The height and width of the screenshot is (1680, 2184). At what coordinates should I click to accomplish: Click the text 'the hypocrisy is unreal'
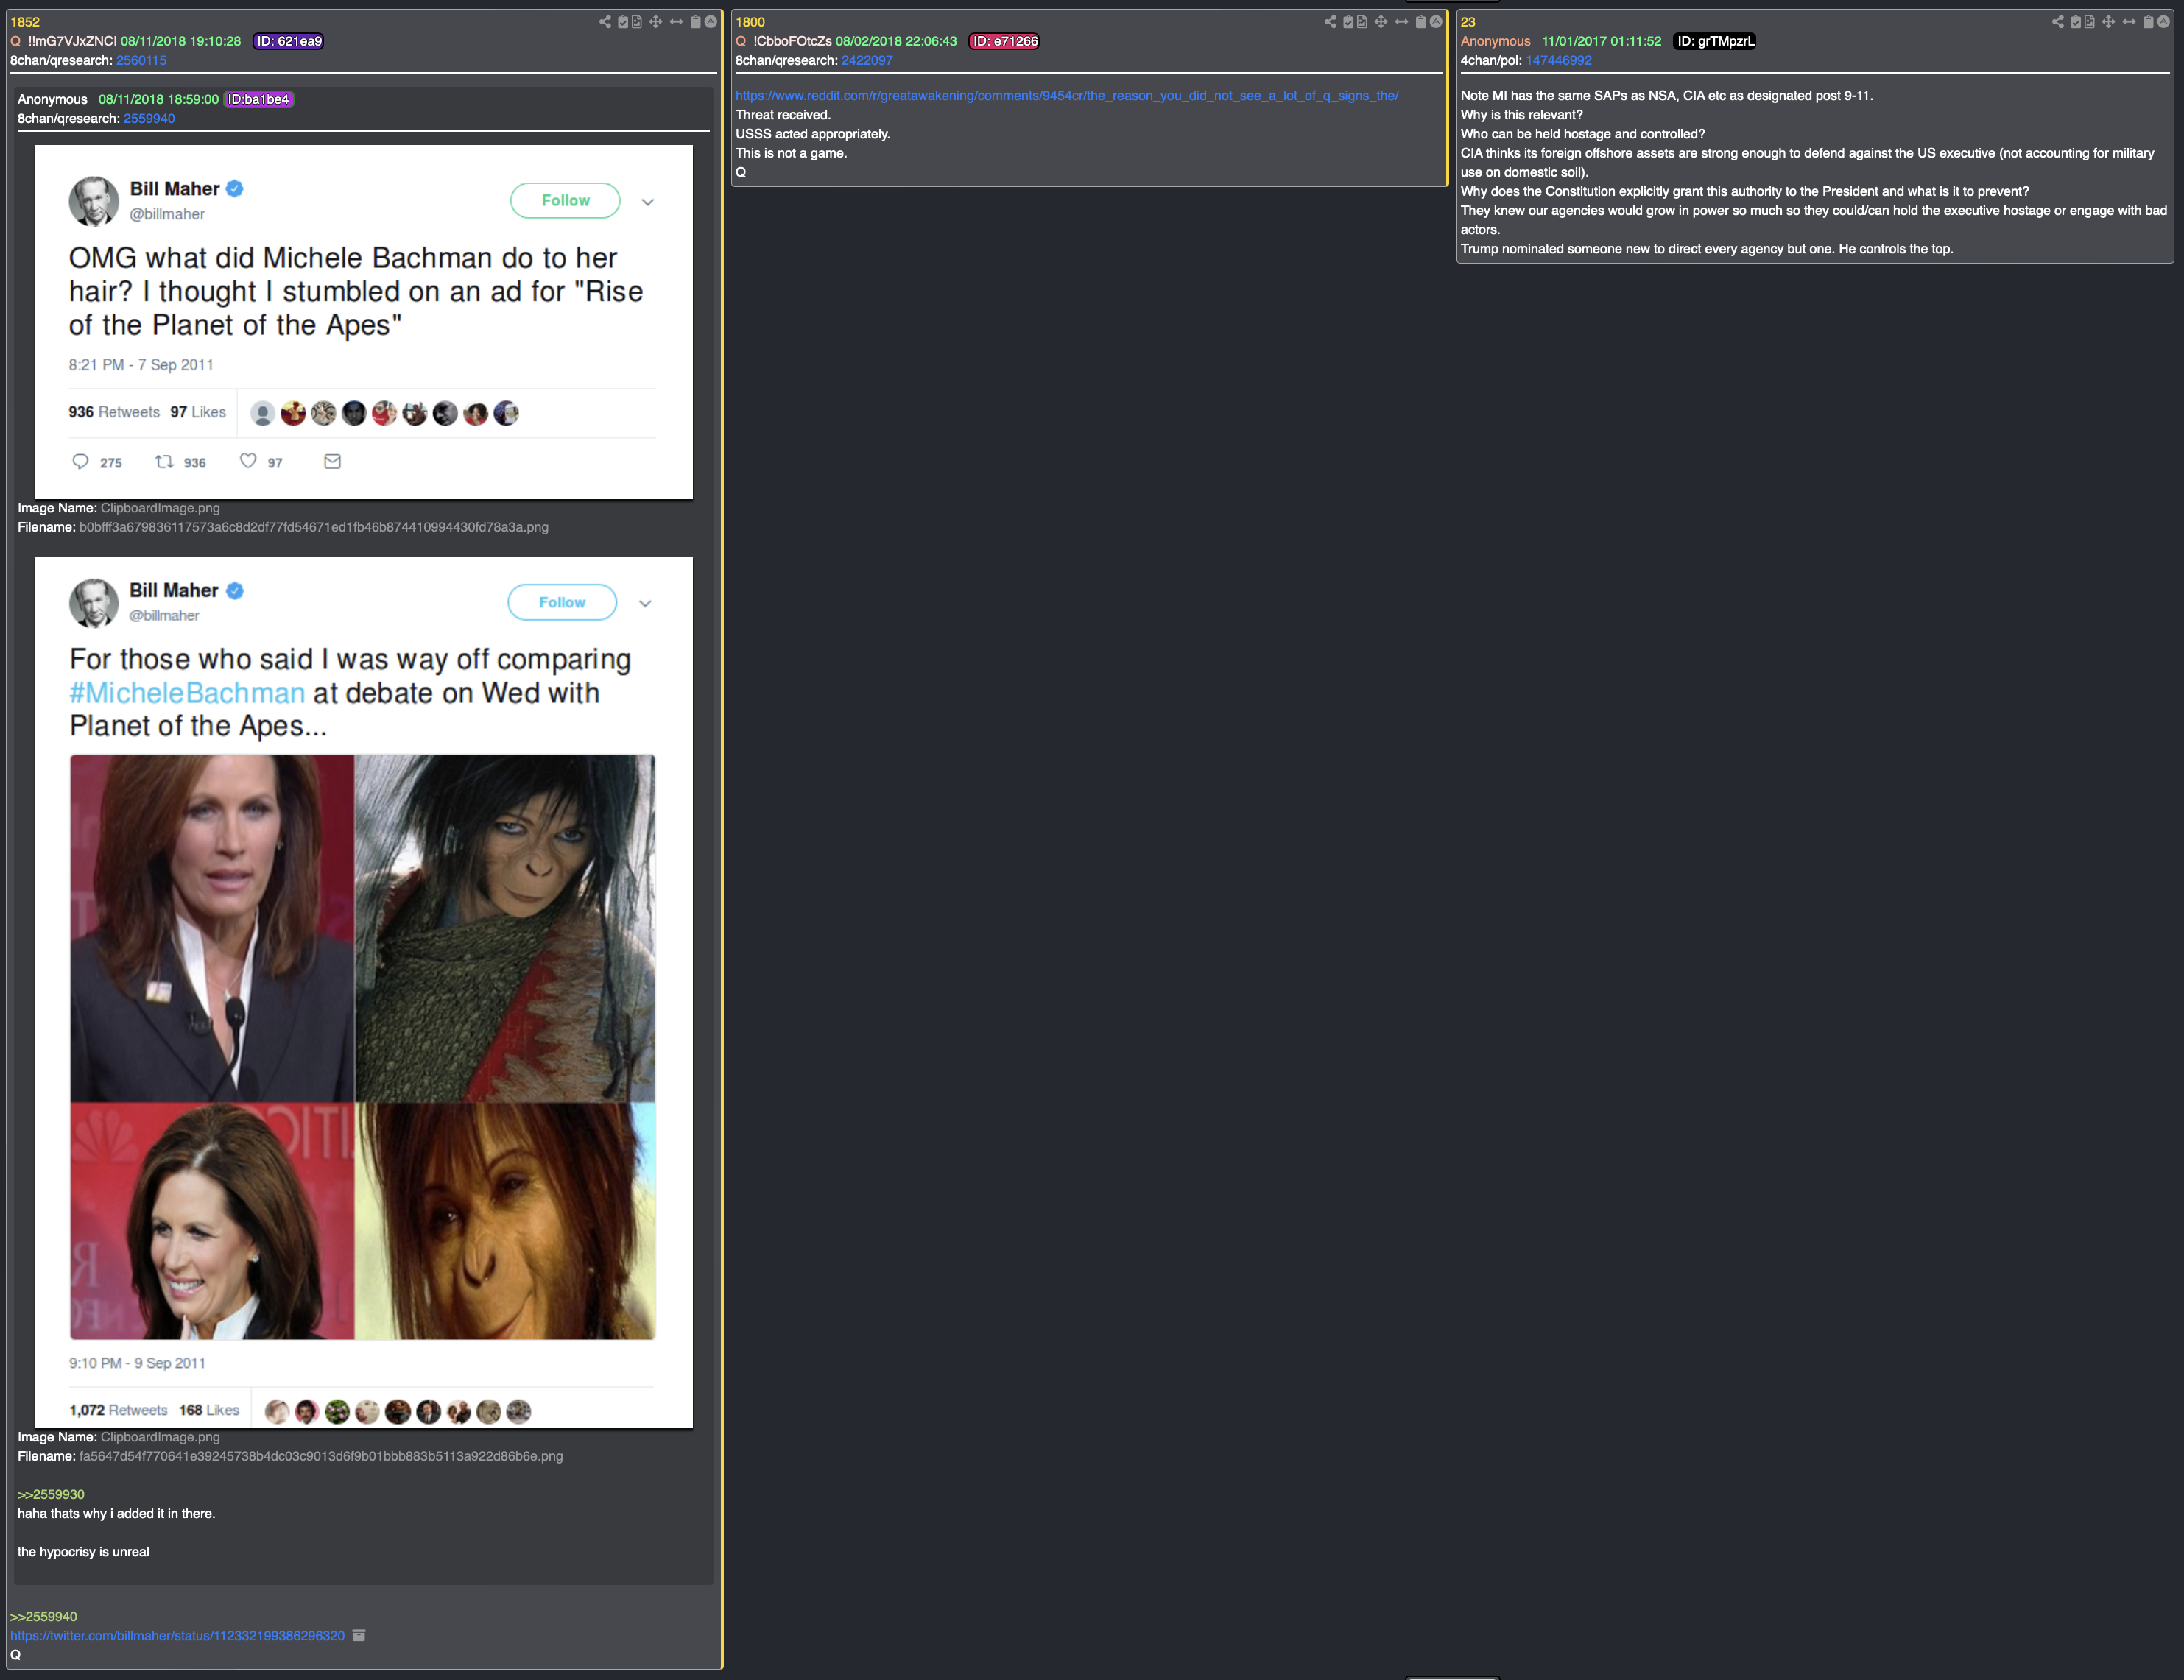tap(83, 1552)
